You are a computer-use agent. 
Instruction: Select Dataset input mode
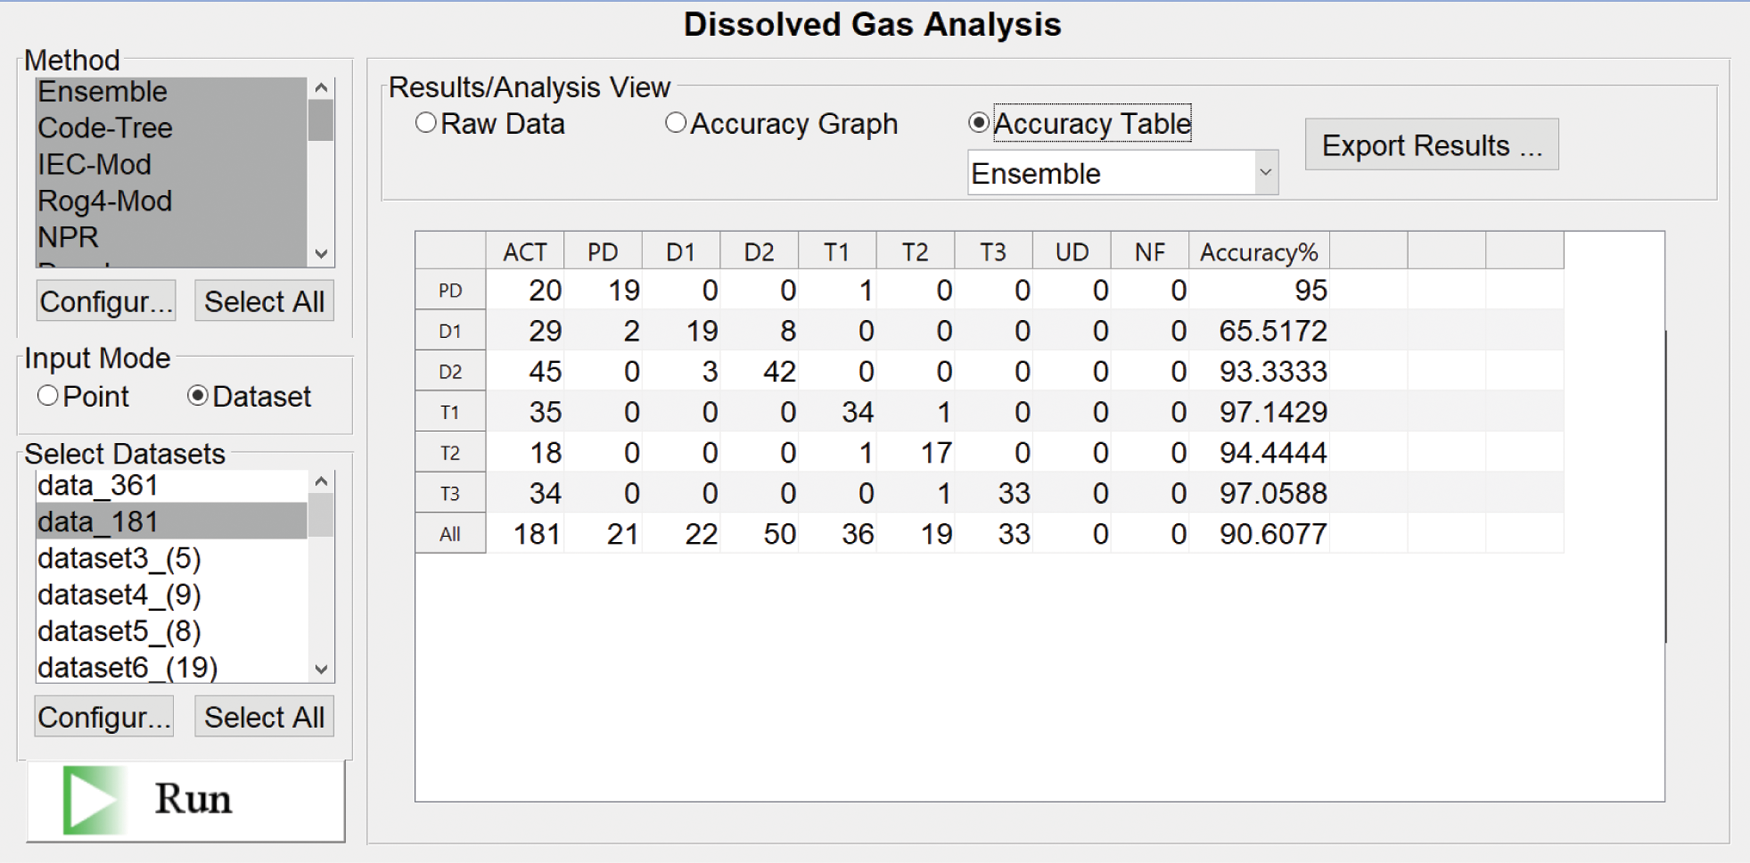coord(198,396)
